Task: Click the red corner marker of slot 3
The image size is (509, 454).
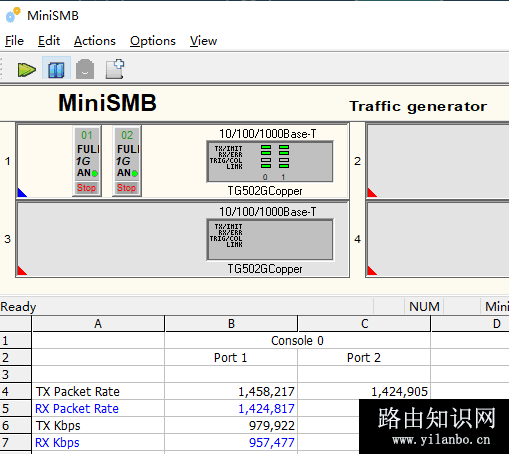Action: coord(21,271)
